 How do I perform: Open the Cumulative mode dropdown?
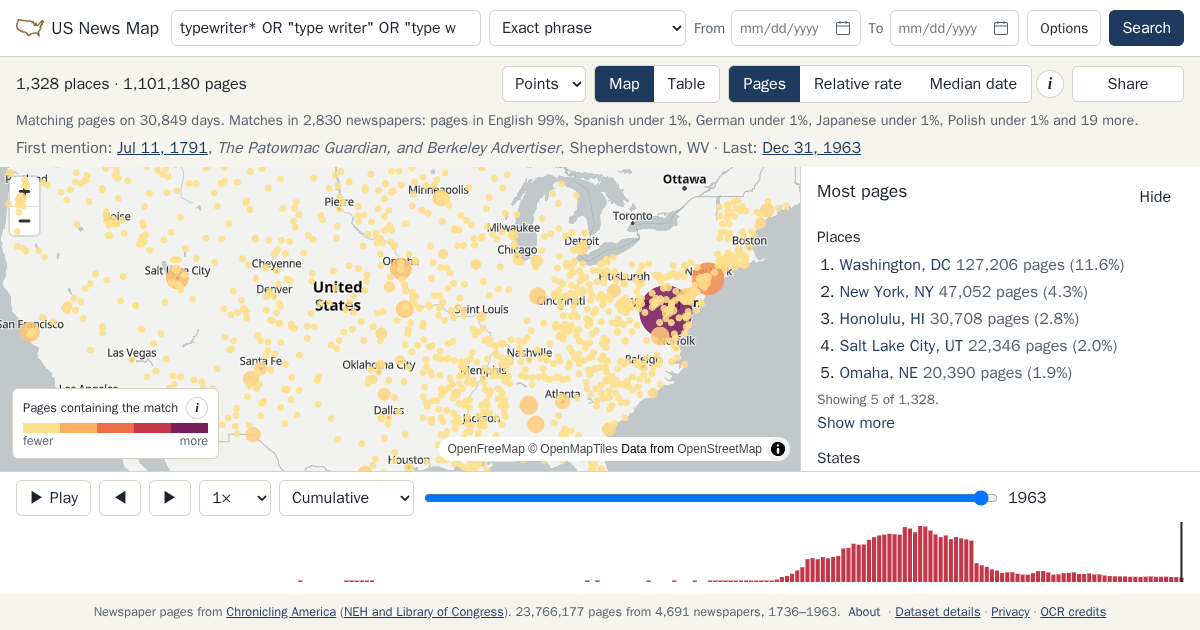coord(346,498)
